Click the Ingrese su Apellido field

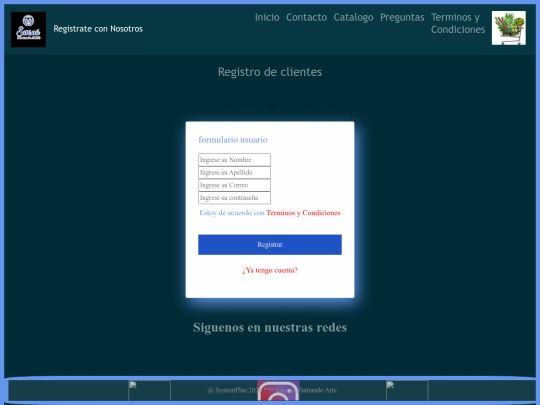234,173
